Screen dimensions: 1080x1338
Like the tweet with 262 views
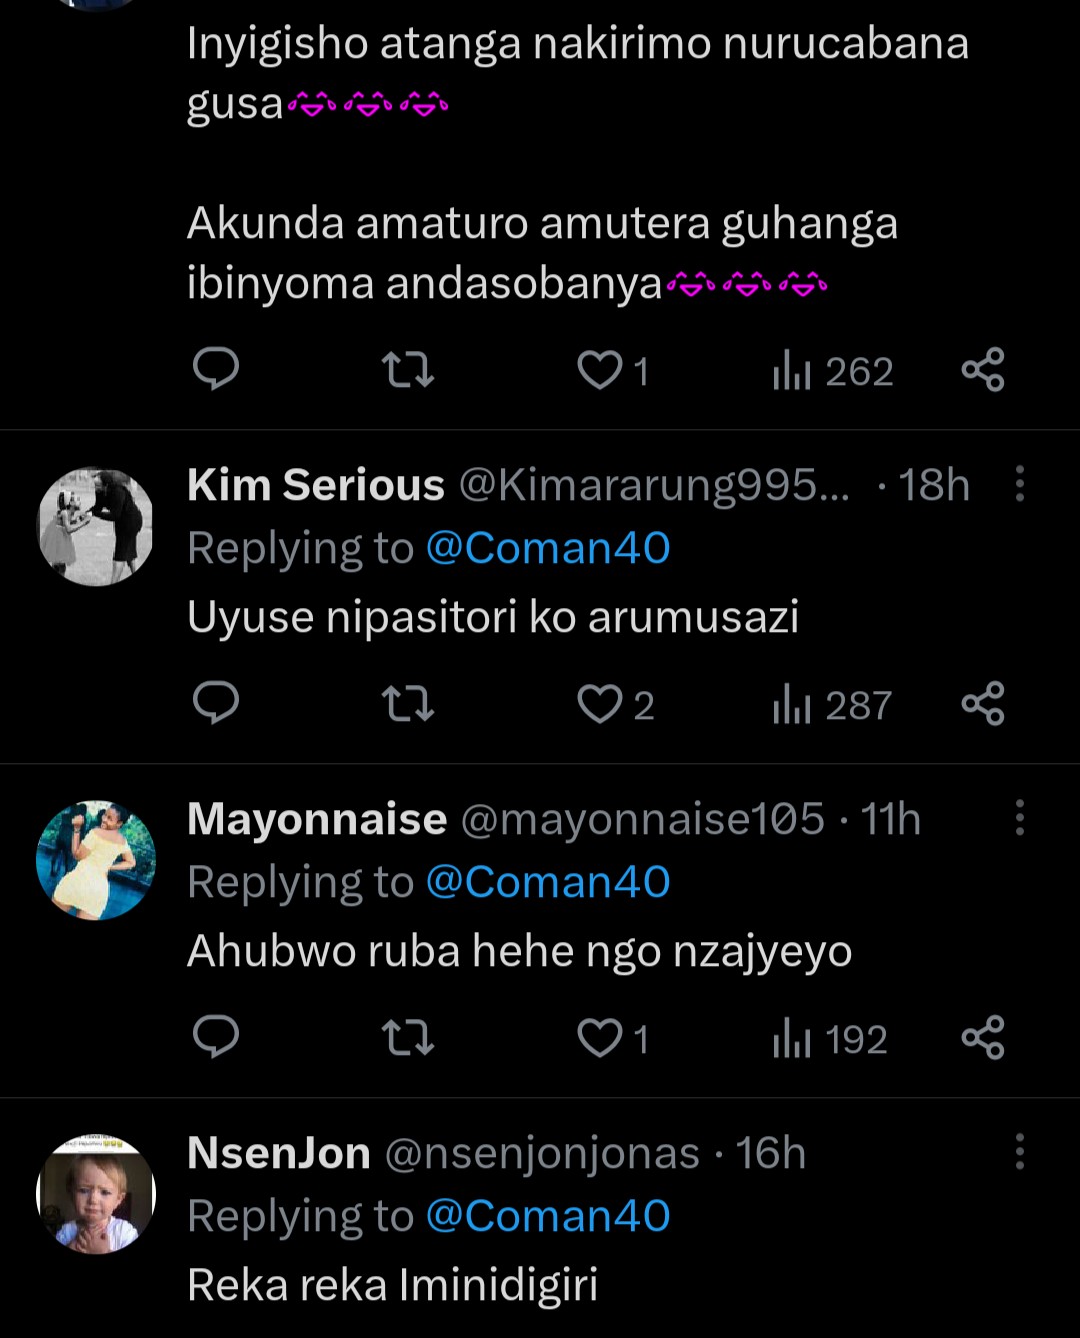pyautogui.click(x=600, y=370)
